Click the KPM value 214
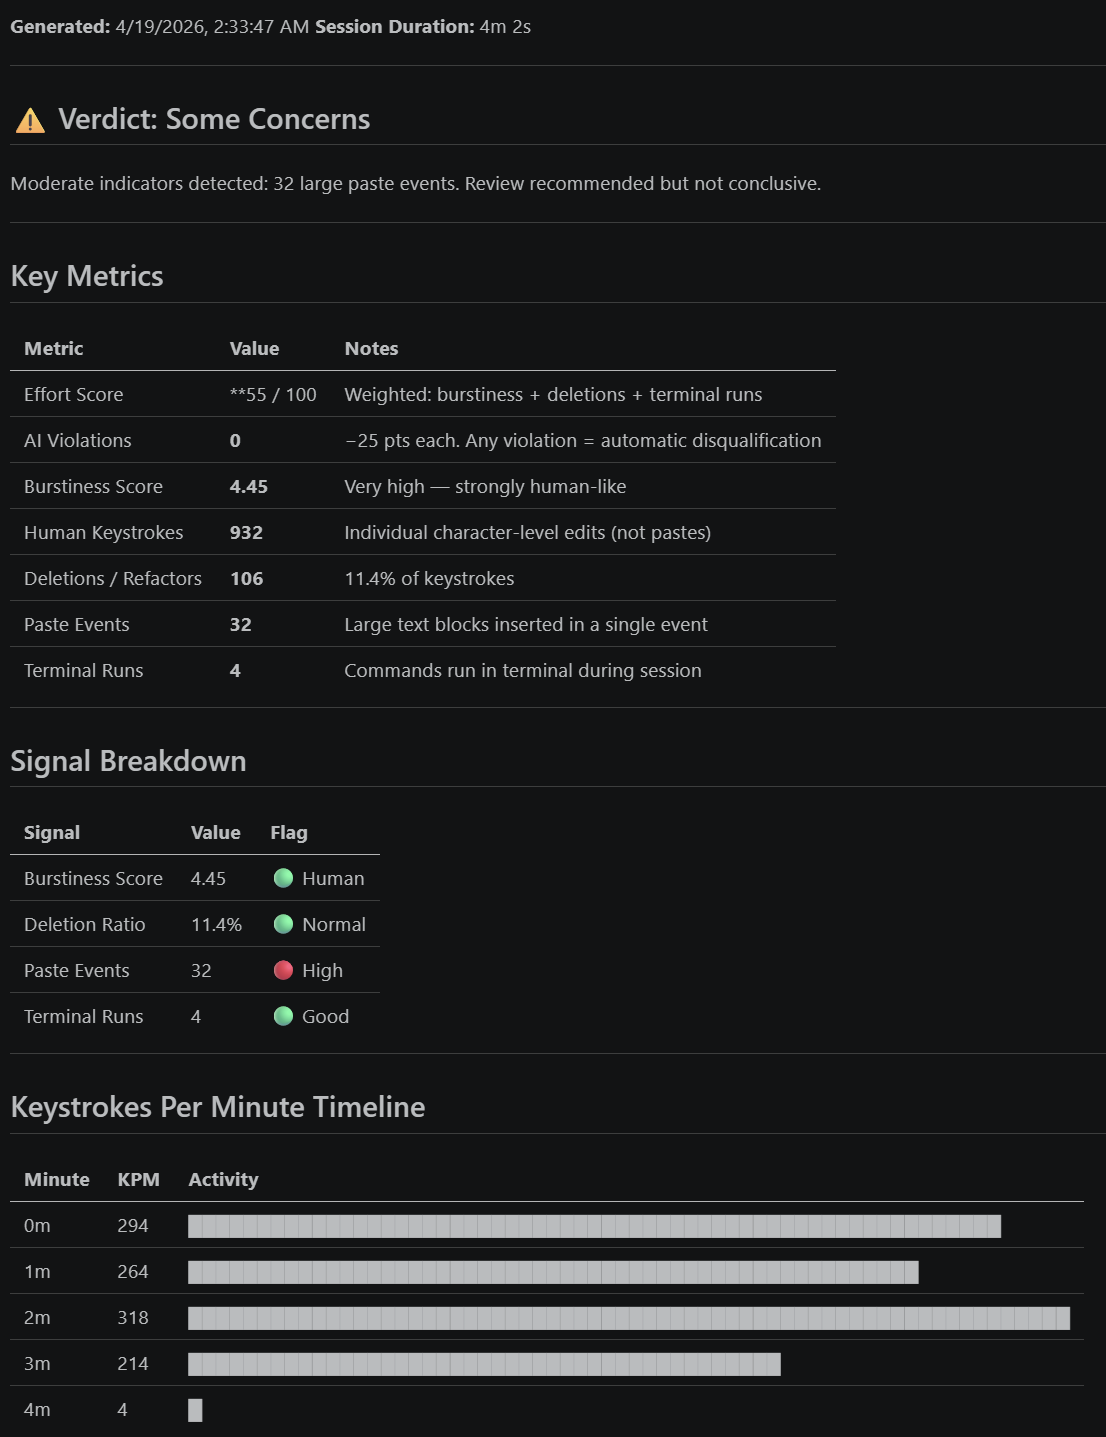 point(133,1363)
